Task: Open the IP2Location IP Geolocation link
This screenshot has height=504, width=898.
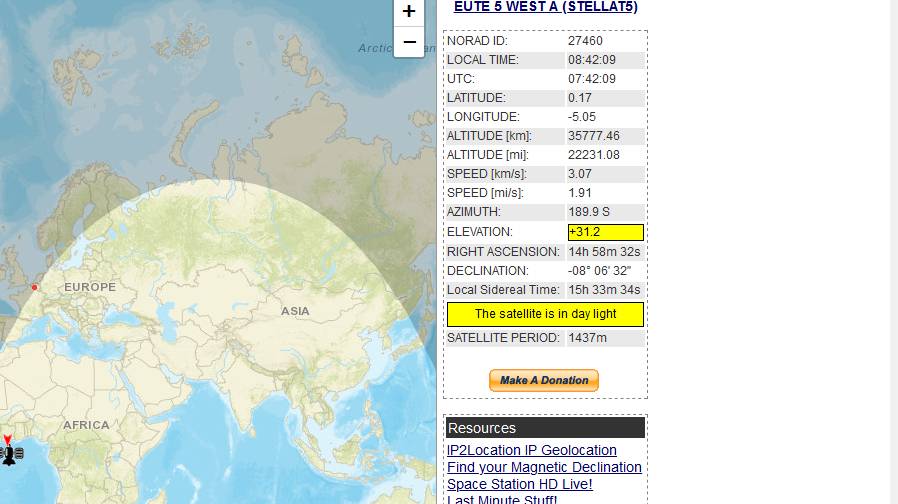Action: tap(531, 450)
